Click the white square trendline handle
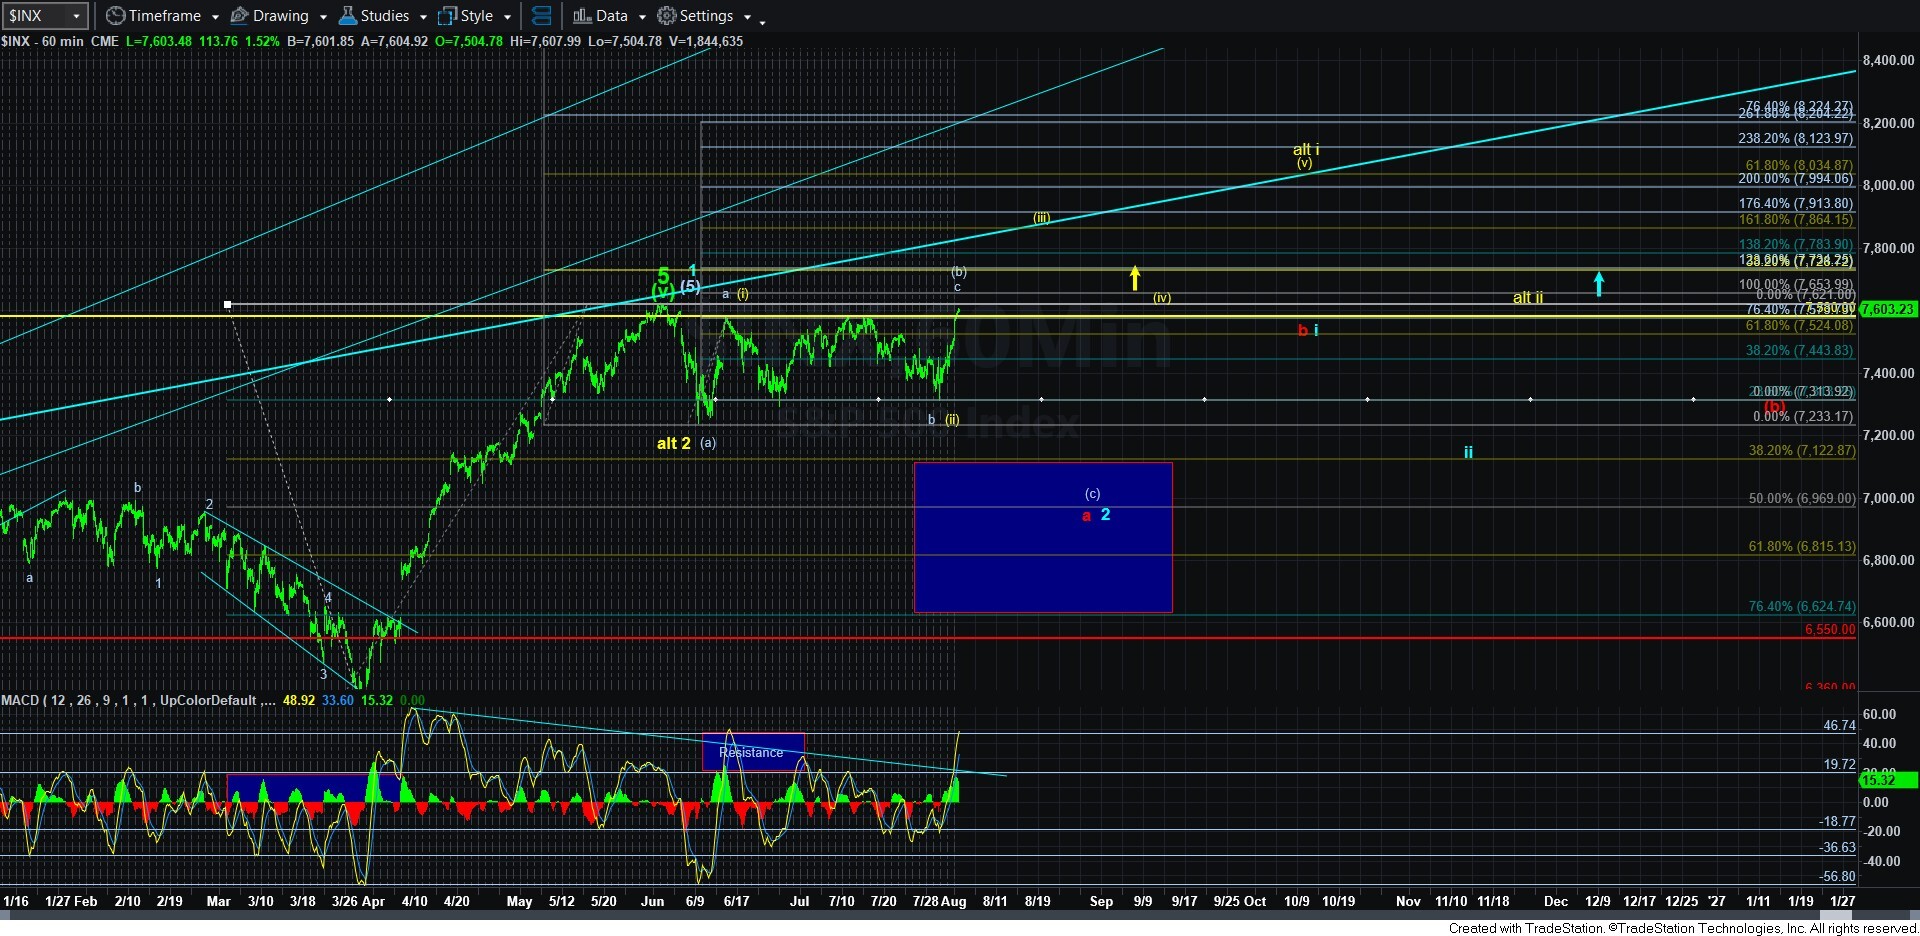The width and height of the screenshot is (1920, 936). (x=228, y=304)
